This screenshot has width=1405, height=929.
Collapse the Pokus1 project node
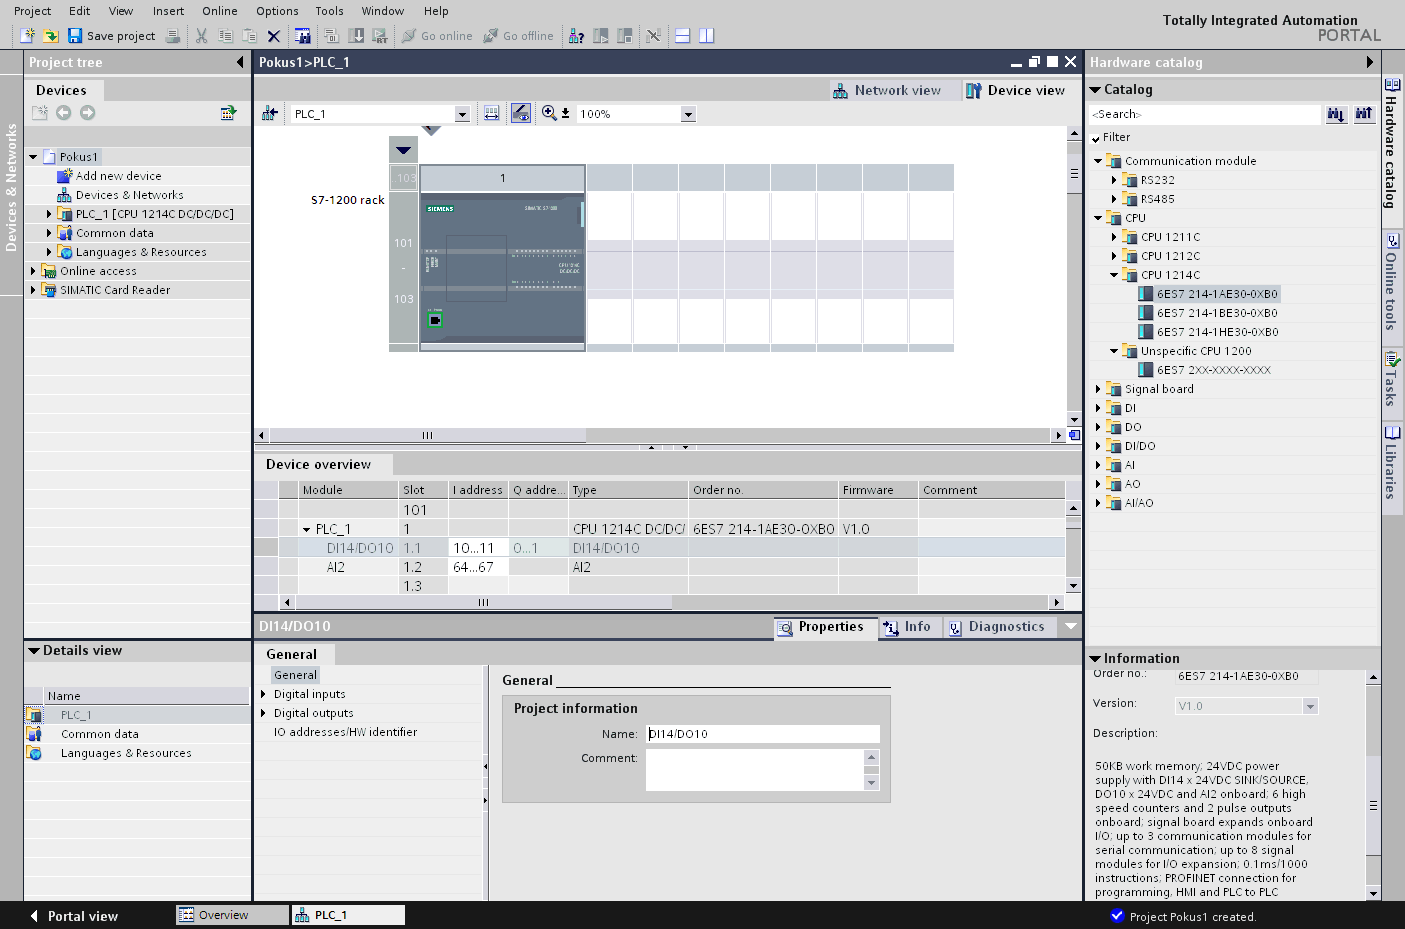coord(33,157)
